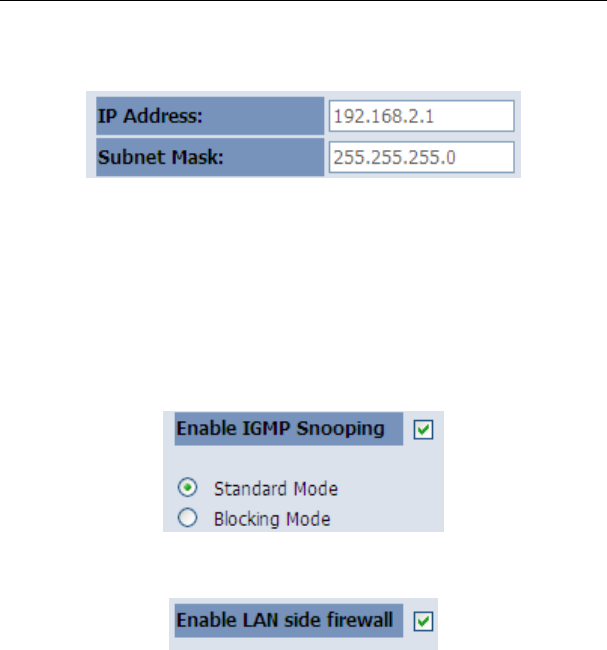
Task: Click the Subnet Mask label
Action: [x=148, y=157]
